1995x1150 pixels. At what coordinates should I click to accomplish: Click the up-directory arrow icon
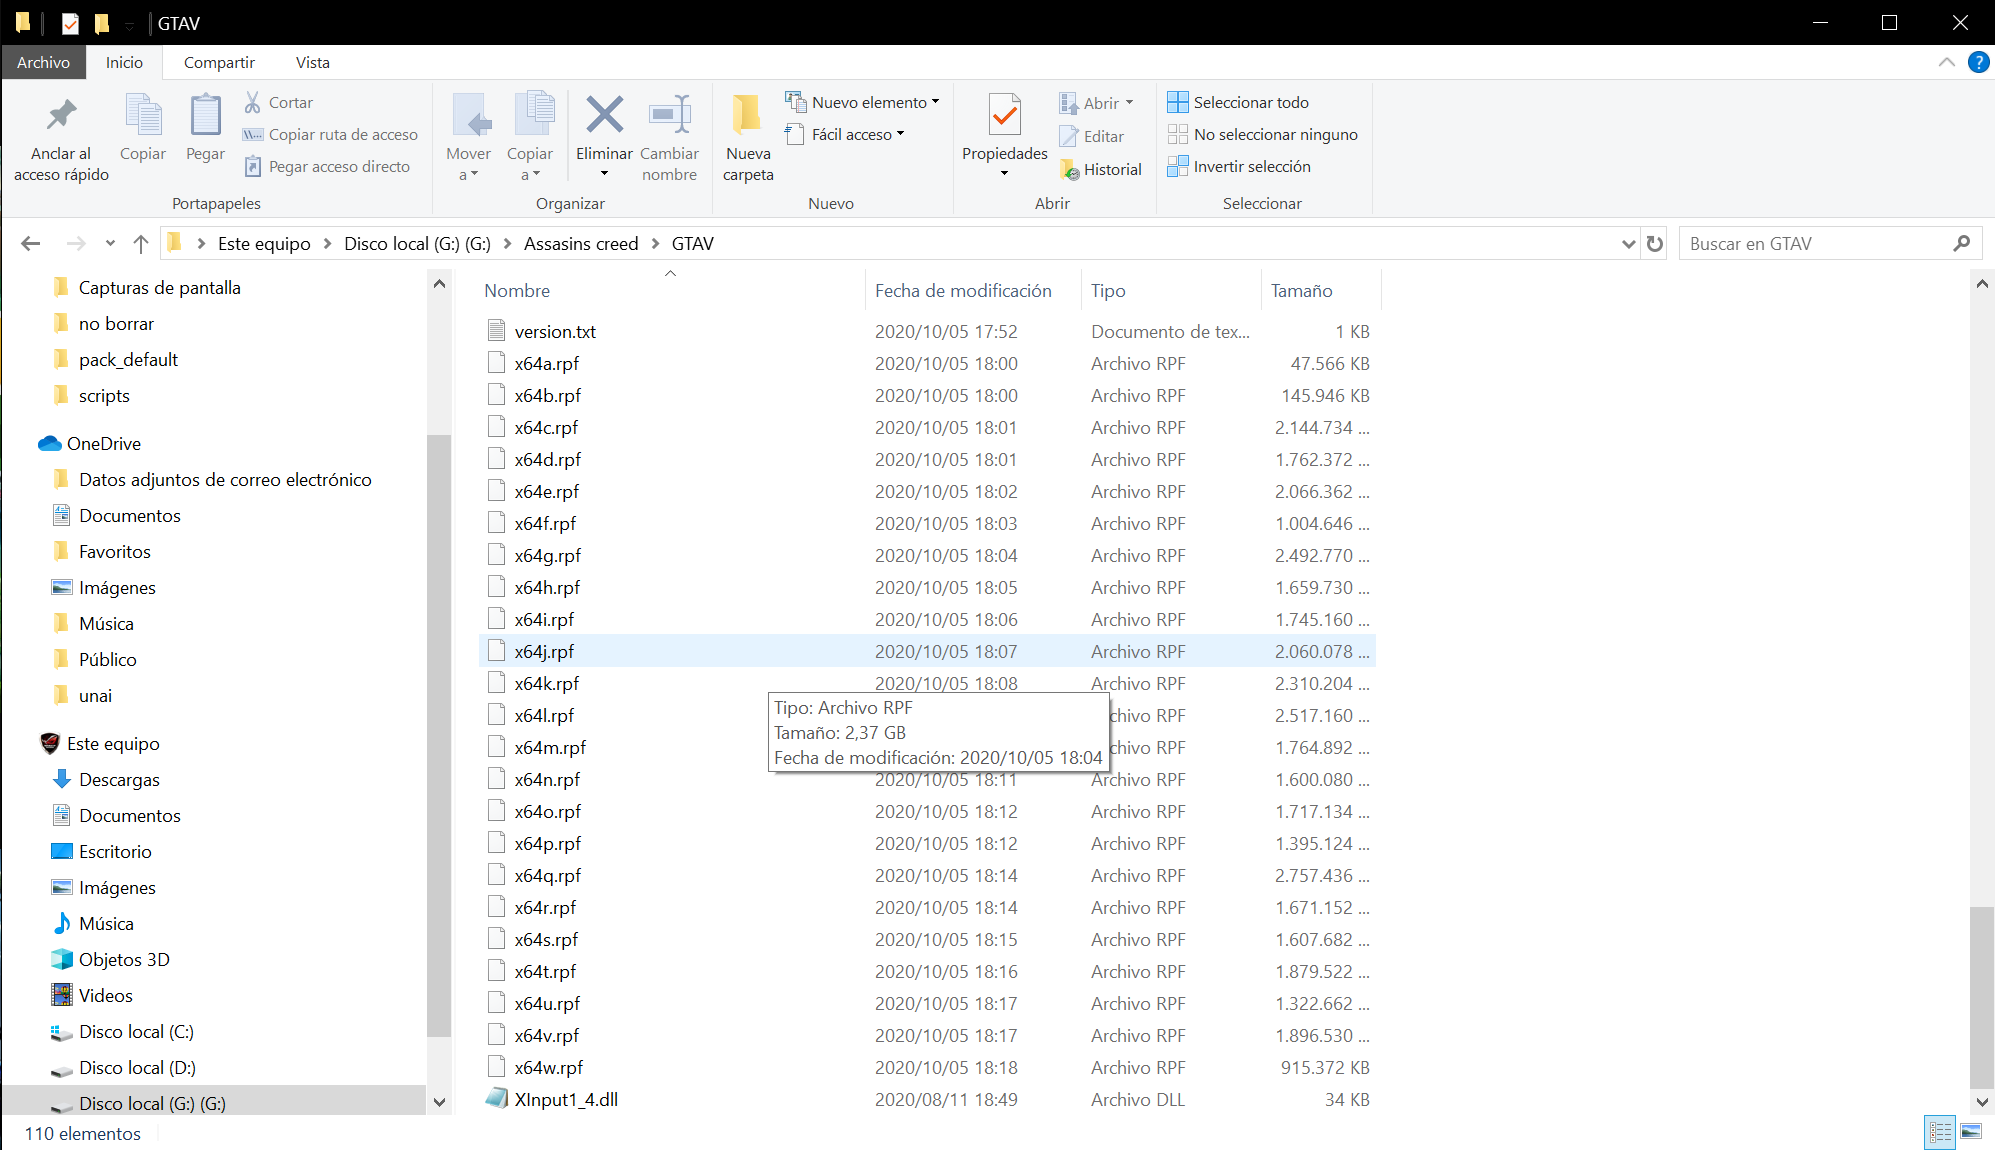click(x=141, y=244)
